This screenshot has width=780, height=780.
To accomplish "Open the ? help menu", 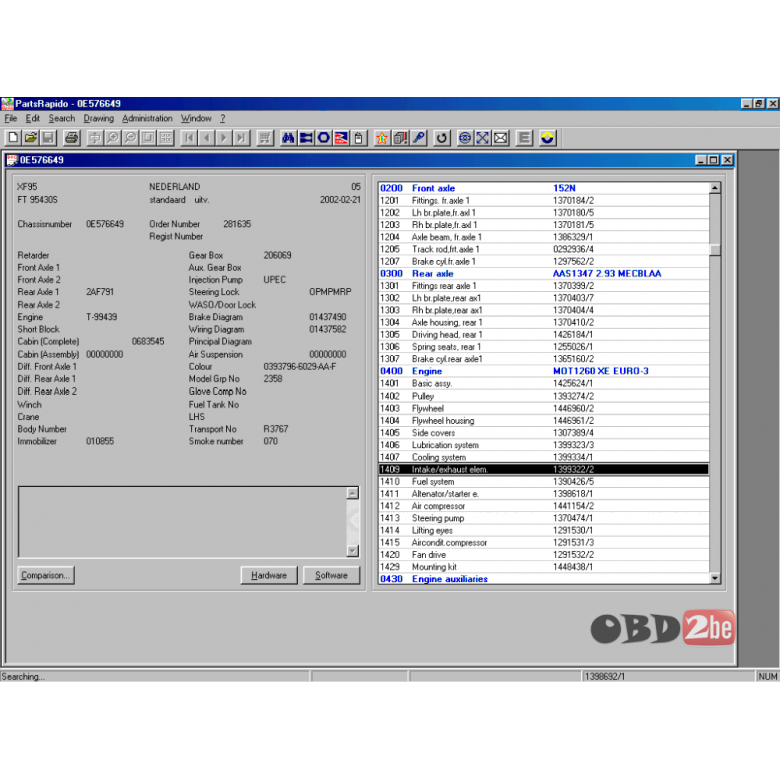I will point(223,118).
